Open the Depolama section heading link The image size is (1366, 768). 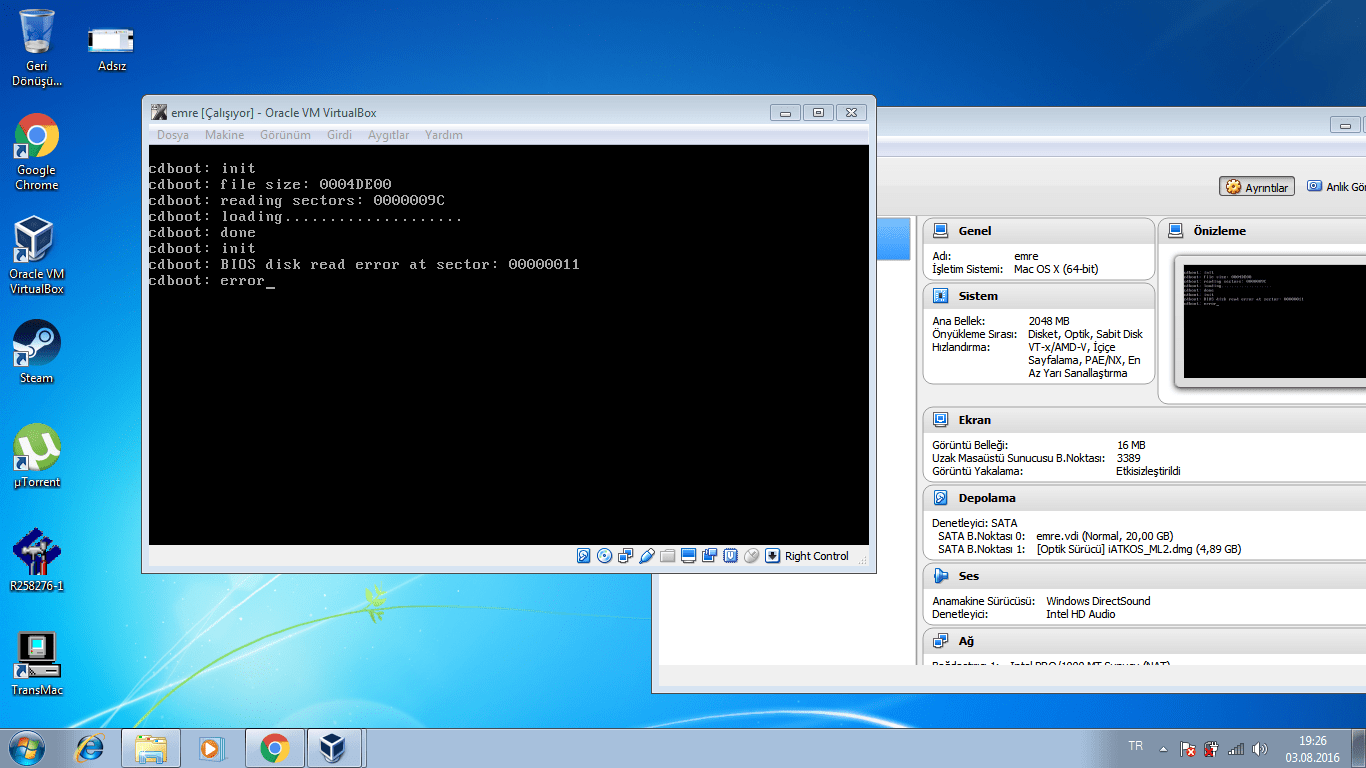click(x=987, y=498)
